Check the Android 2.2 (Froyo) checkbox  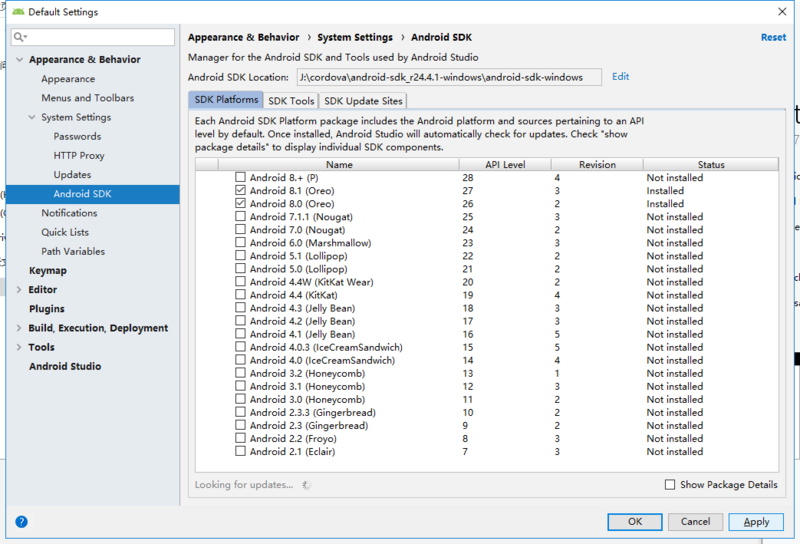pyautogui.click(x=240, y=438)
